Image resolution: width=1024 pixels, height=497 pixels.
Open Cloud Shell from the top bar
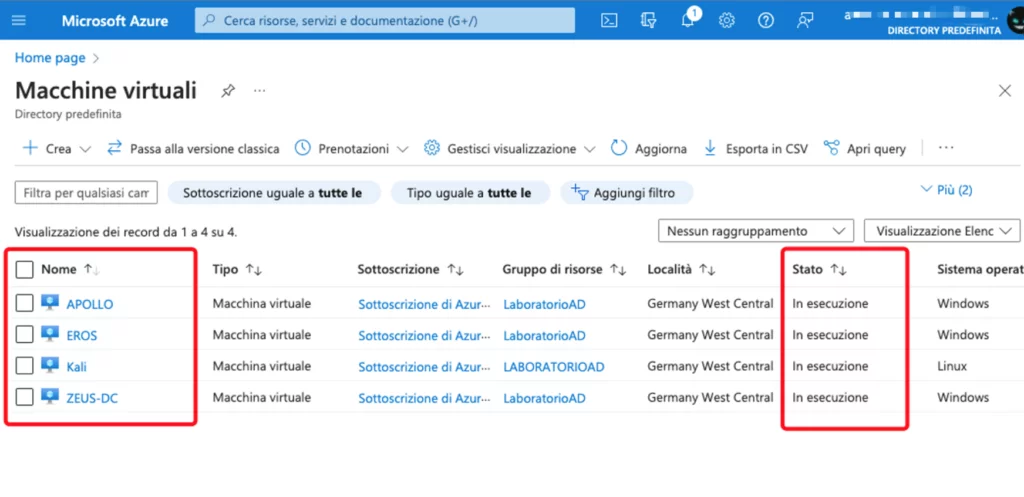609,20
